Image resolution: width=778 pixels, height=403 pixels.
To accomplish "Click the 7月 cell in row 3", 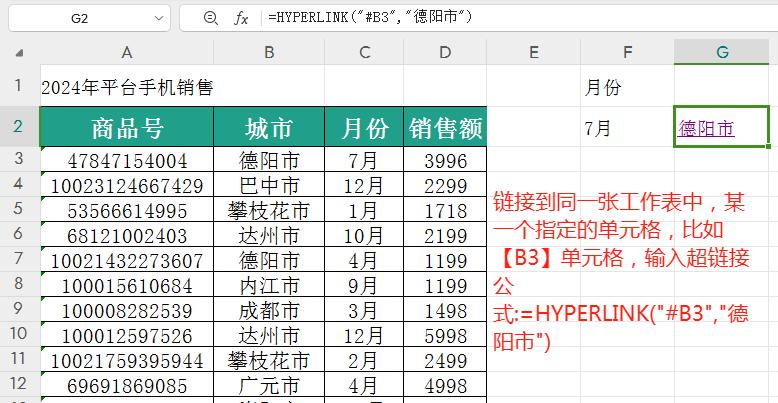I will click(364, 160).
